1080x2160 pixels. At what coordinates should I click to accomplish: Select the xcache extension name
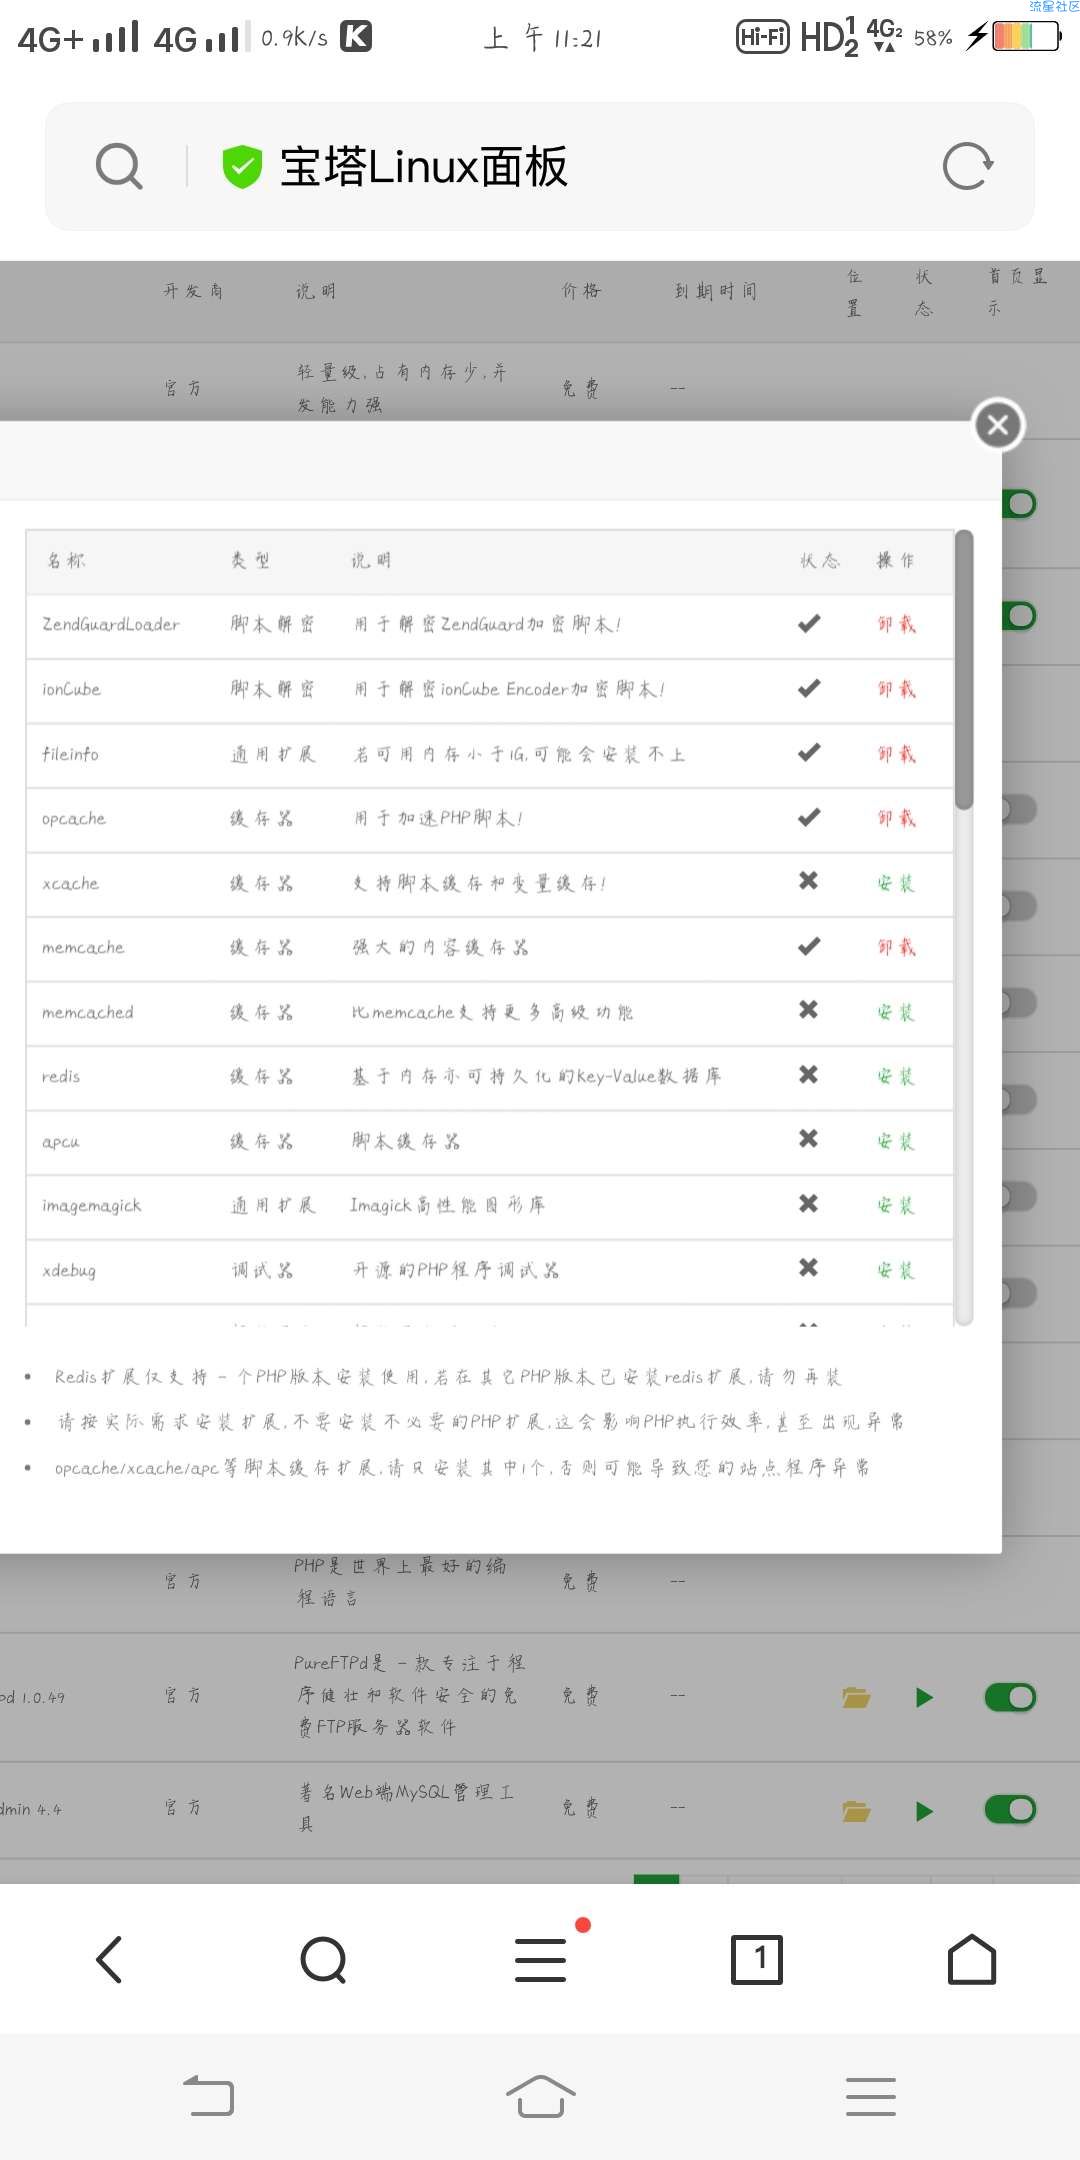(70, 883)
